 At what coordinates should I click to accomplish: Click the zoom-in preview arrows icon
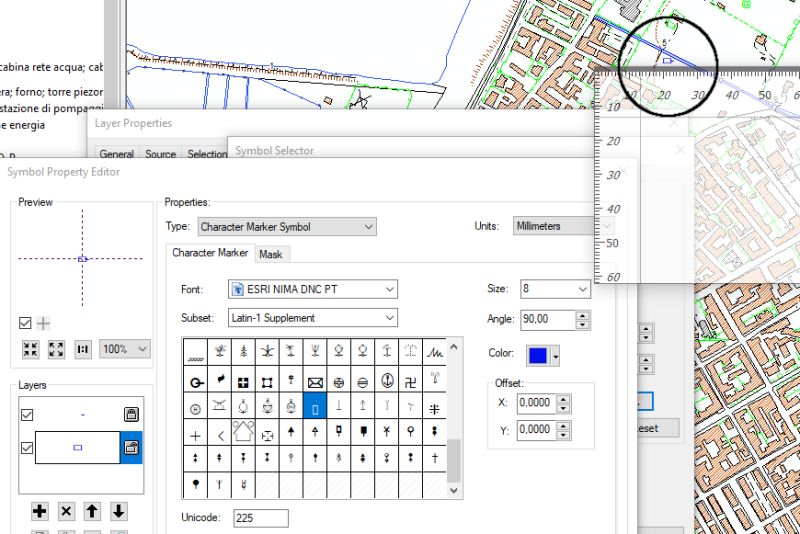31,349
